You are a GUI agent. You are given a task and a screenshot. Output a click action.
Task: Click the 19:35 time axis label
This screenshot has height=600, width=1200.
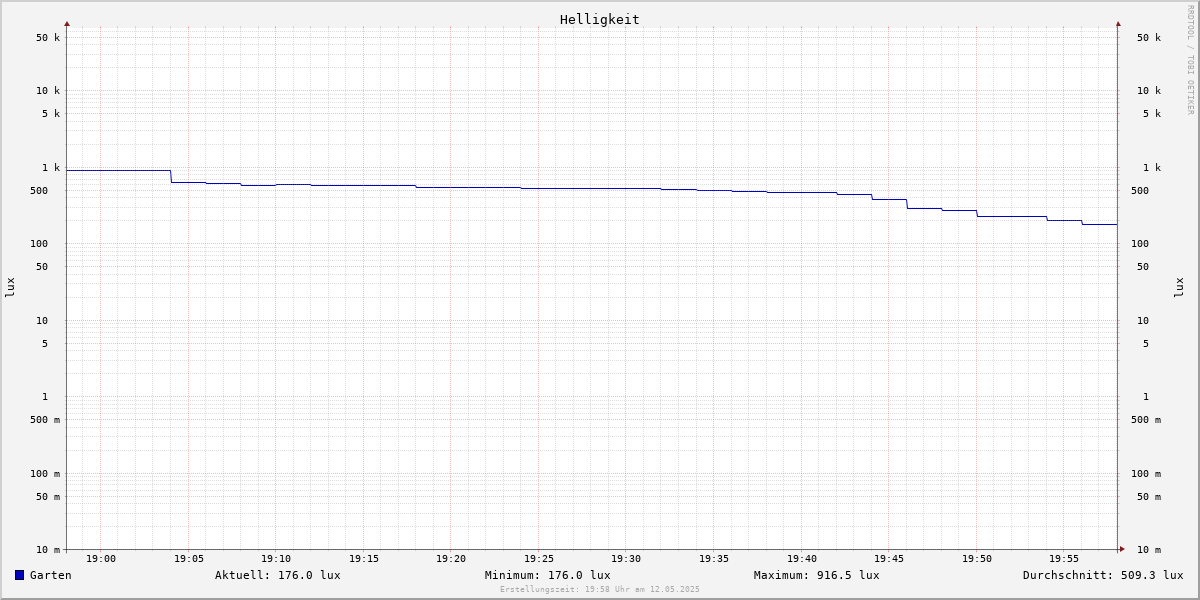tap(714, 559)
